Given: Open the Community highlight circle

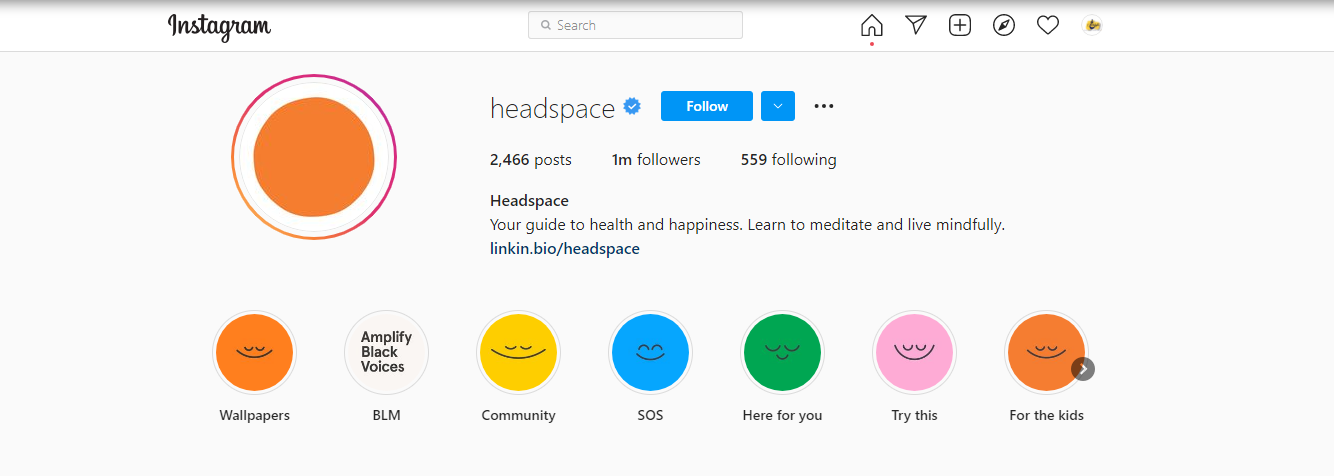Looking at the screenshot, I should click(x=518, y=352).
